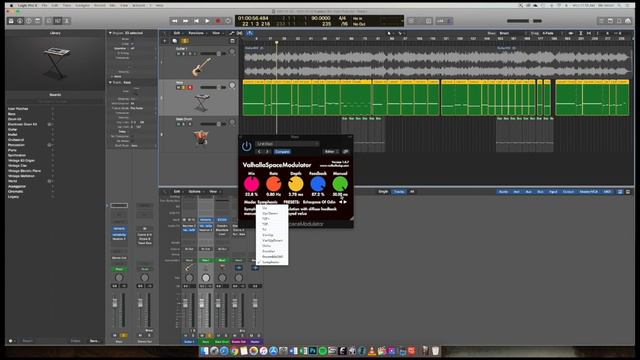Click the Valhalla next preset arrow
This screenshot has width=640, height=360.
click(345, 202)
